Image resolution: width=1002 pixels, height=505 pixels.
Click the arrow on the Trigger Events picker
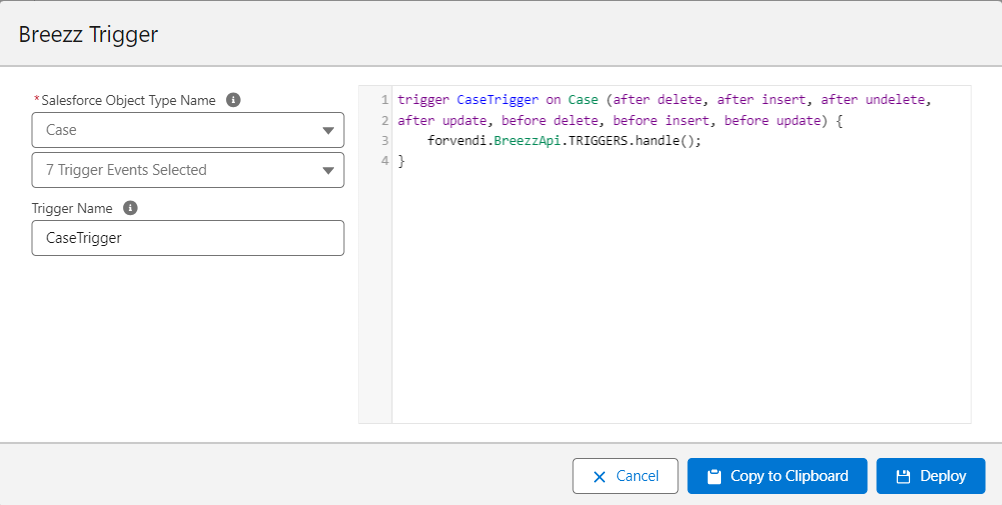[328, 171]
